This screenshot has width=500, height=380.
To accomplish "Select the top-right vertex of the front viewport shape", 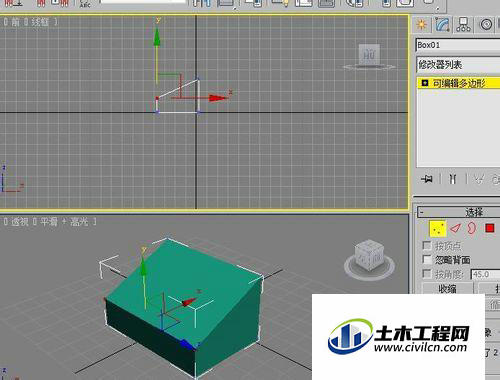I will pos(198,79).
